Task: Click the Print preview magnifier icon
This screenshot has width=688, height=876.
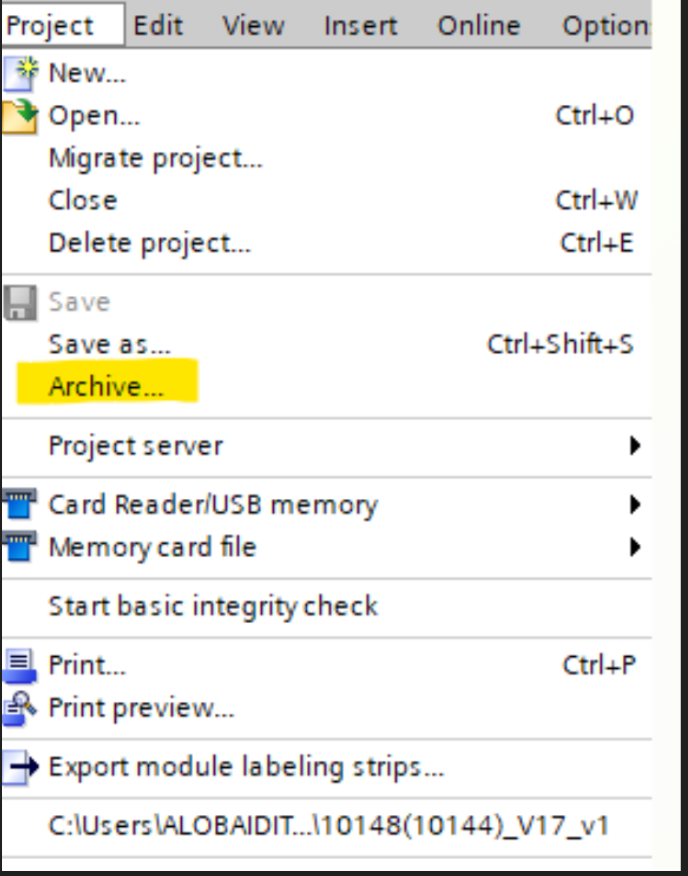Action: (x=20, y=709)
